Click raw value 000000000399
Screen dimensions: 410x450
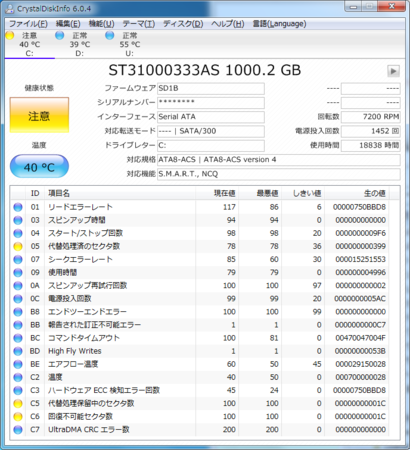(x=360, y=246)
